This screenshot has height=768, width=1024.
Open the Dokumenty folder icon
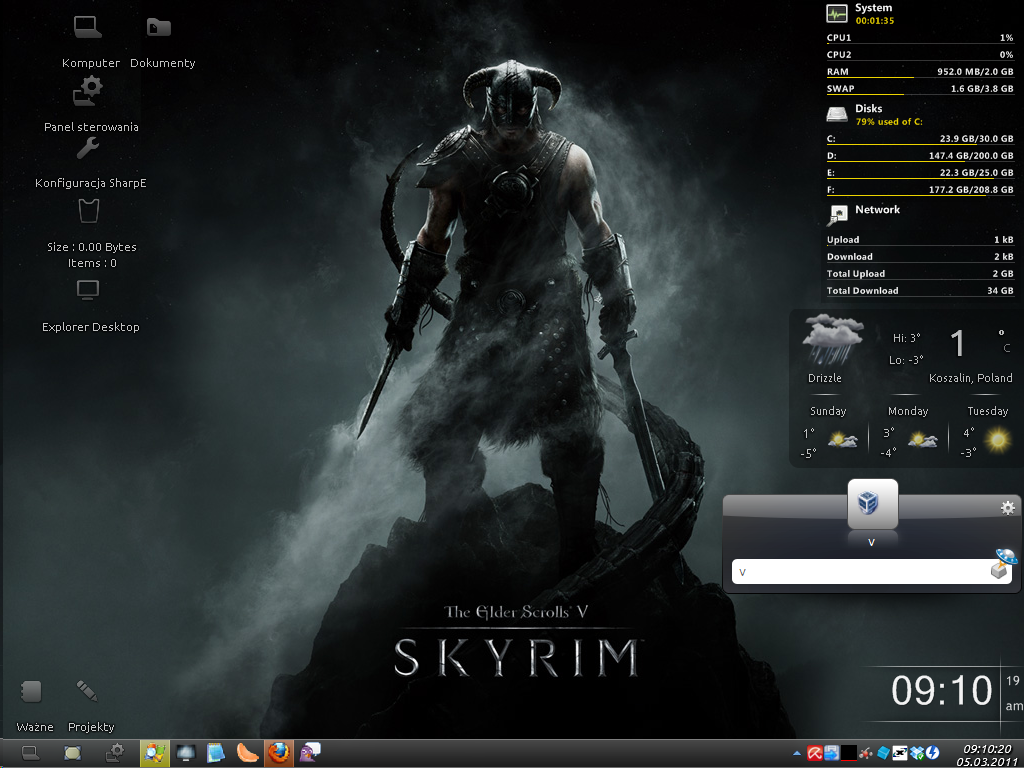coord(159,27)
